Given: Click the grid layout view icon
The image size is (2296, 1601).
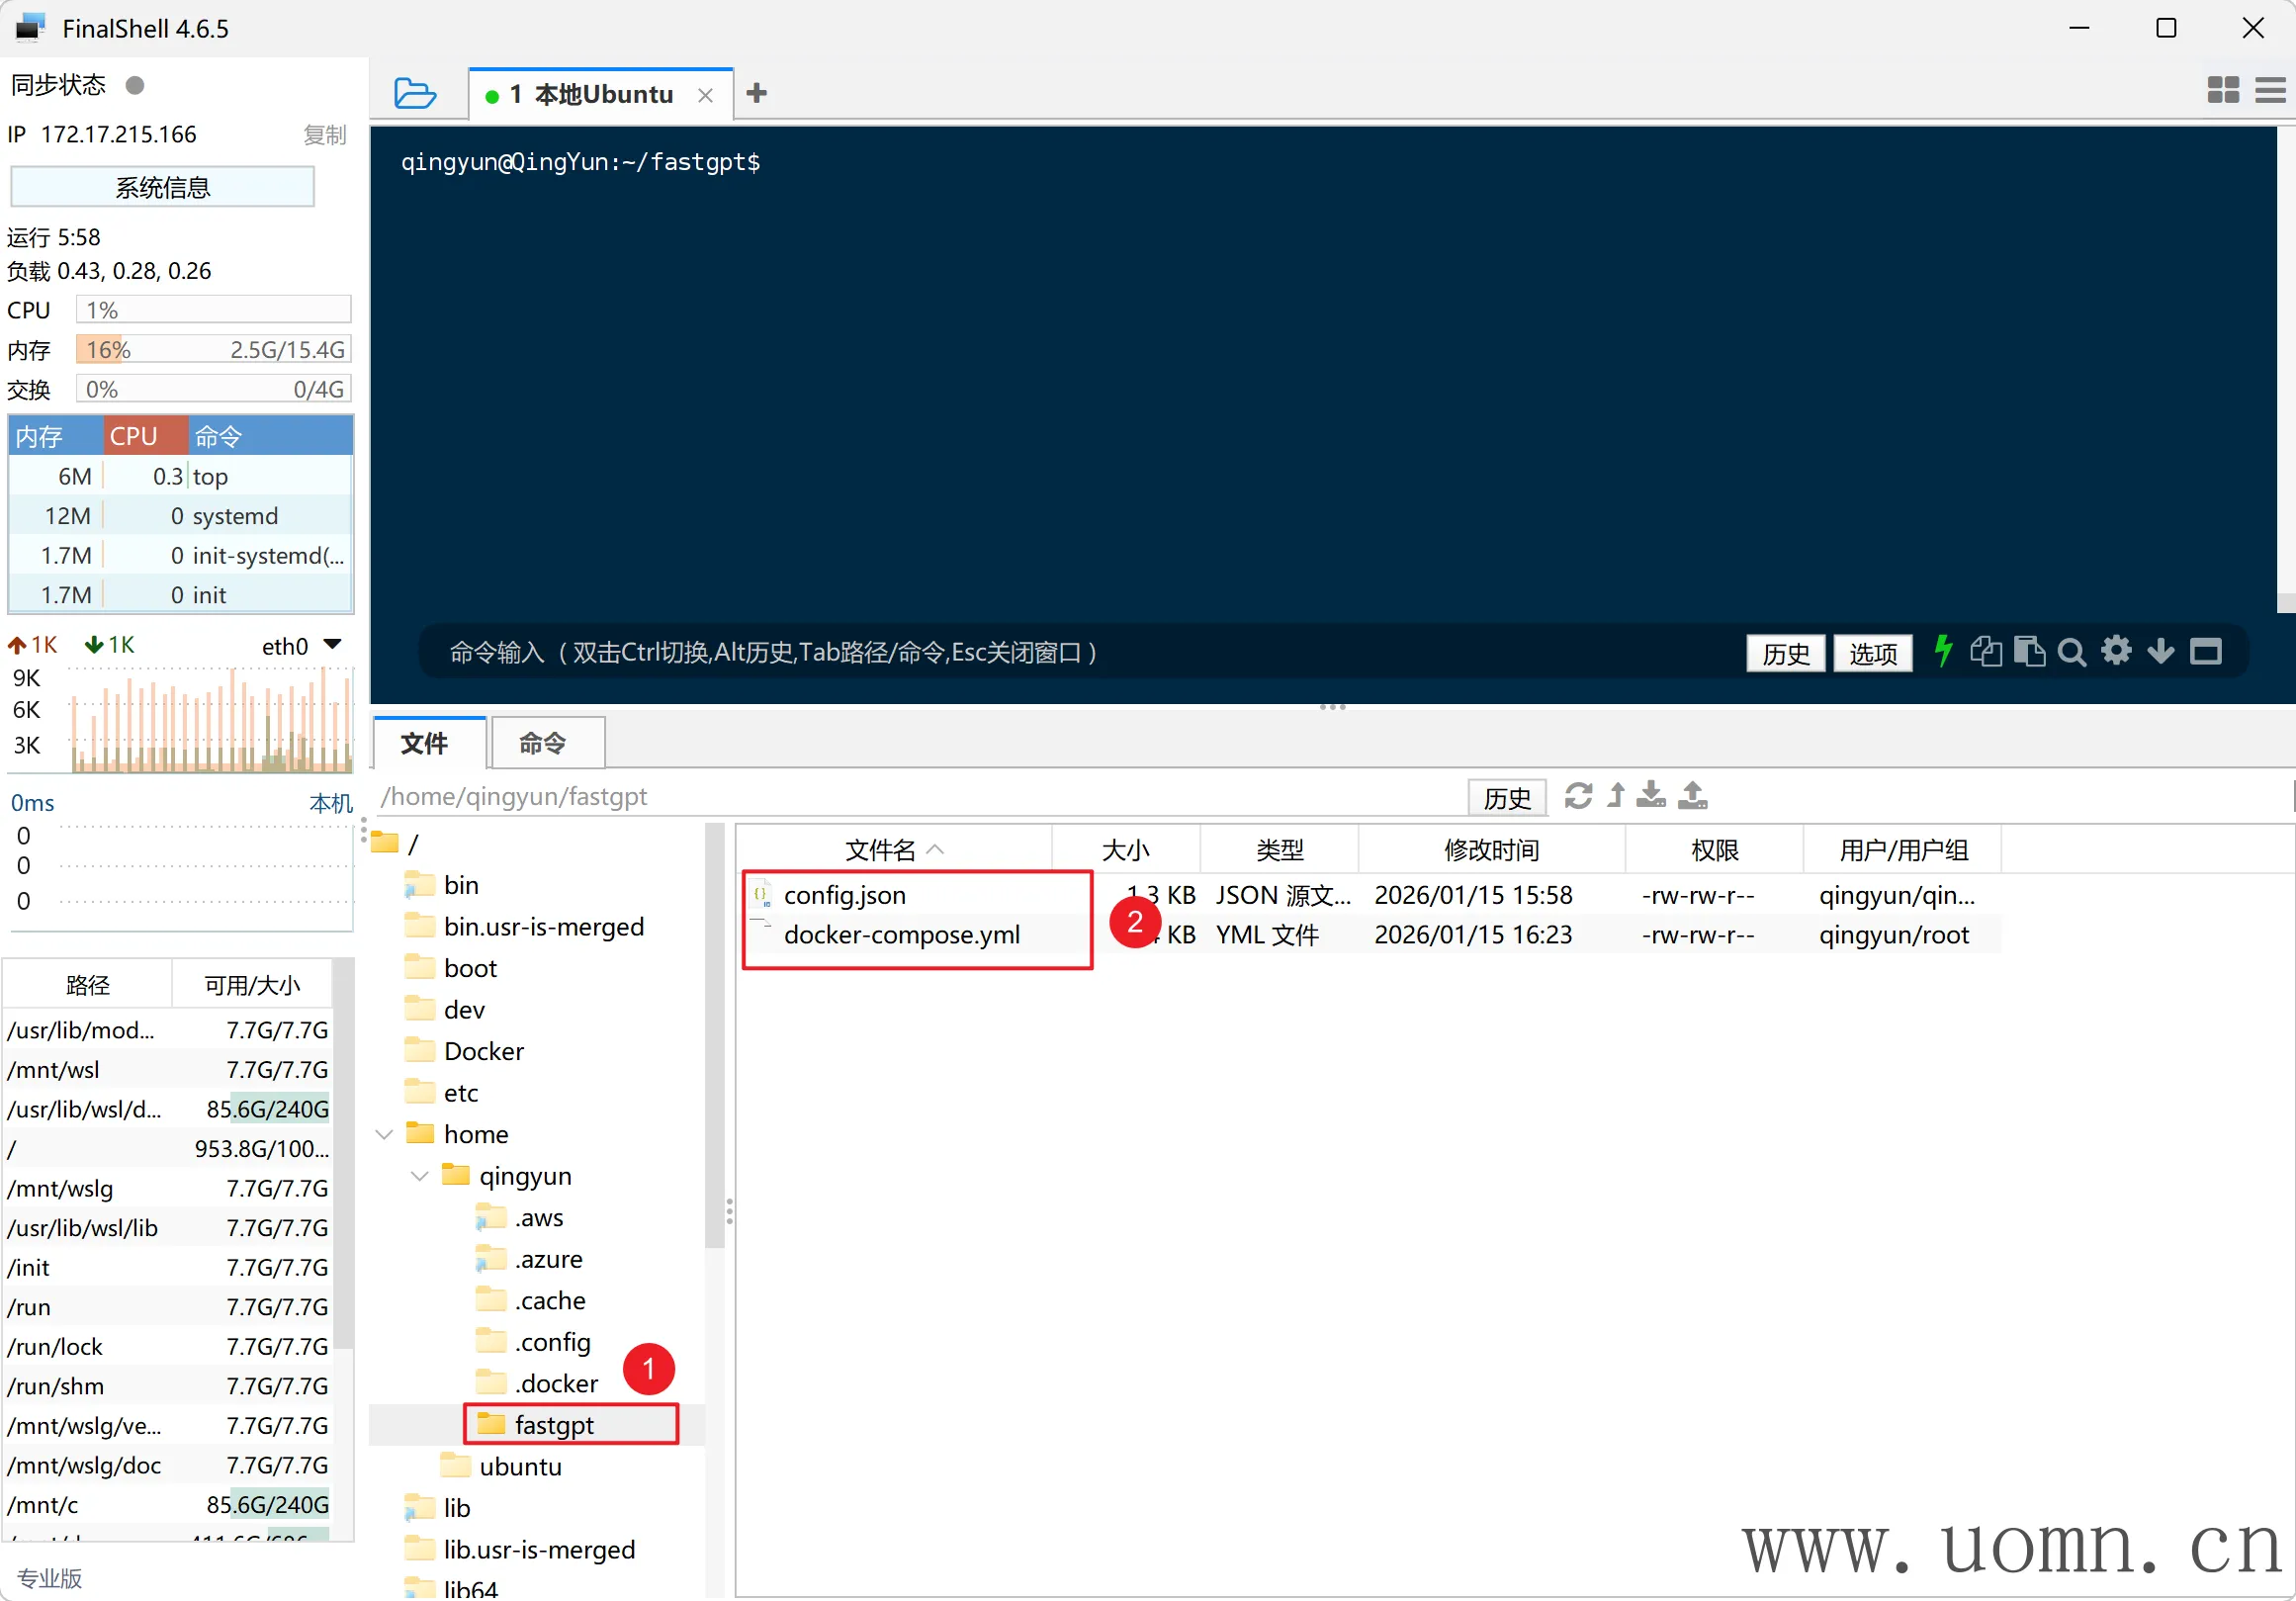Looking at the screenshot, I should click(2222, 91).
